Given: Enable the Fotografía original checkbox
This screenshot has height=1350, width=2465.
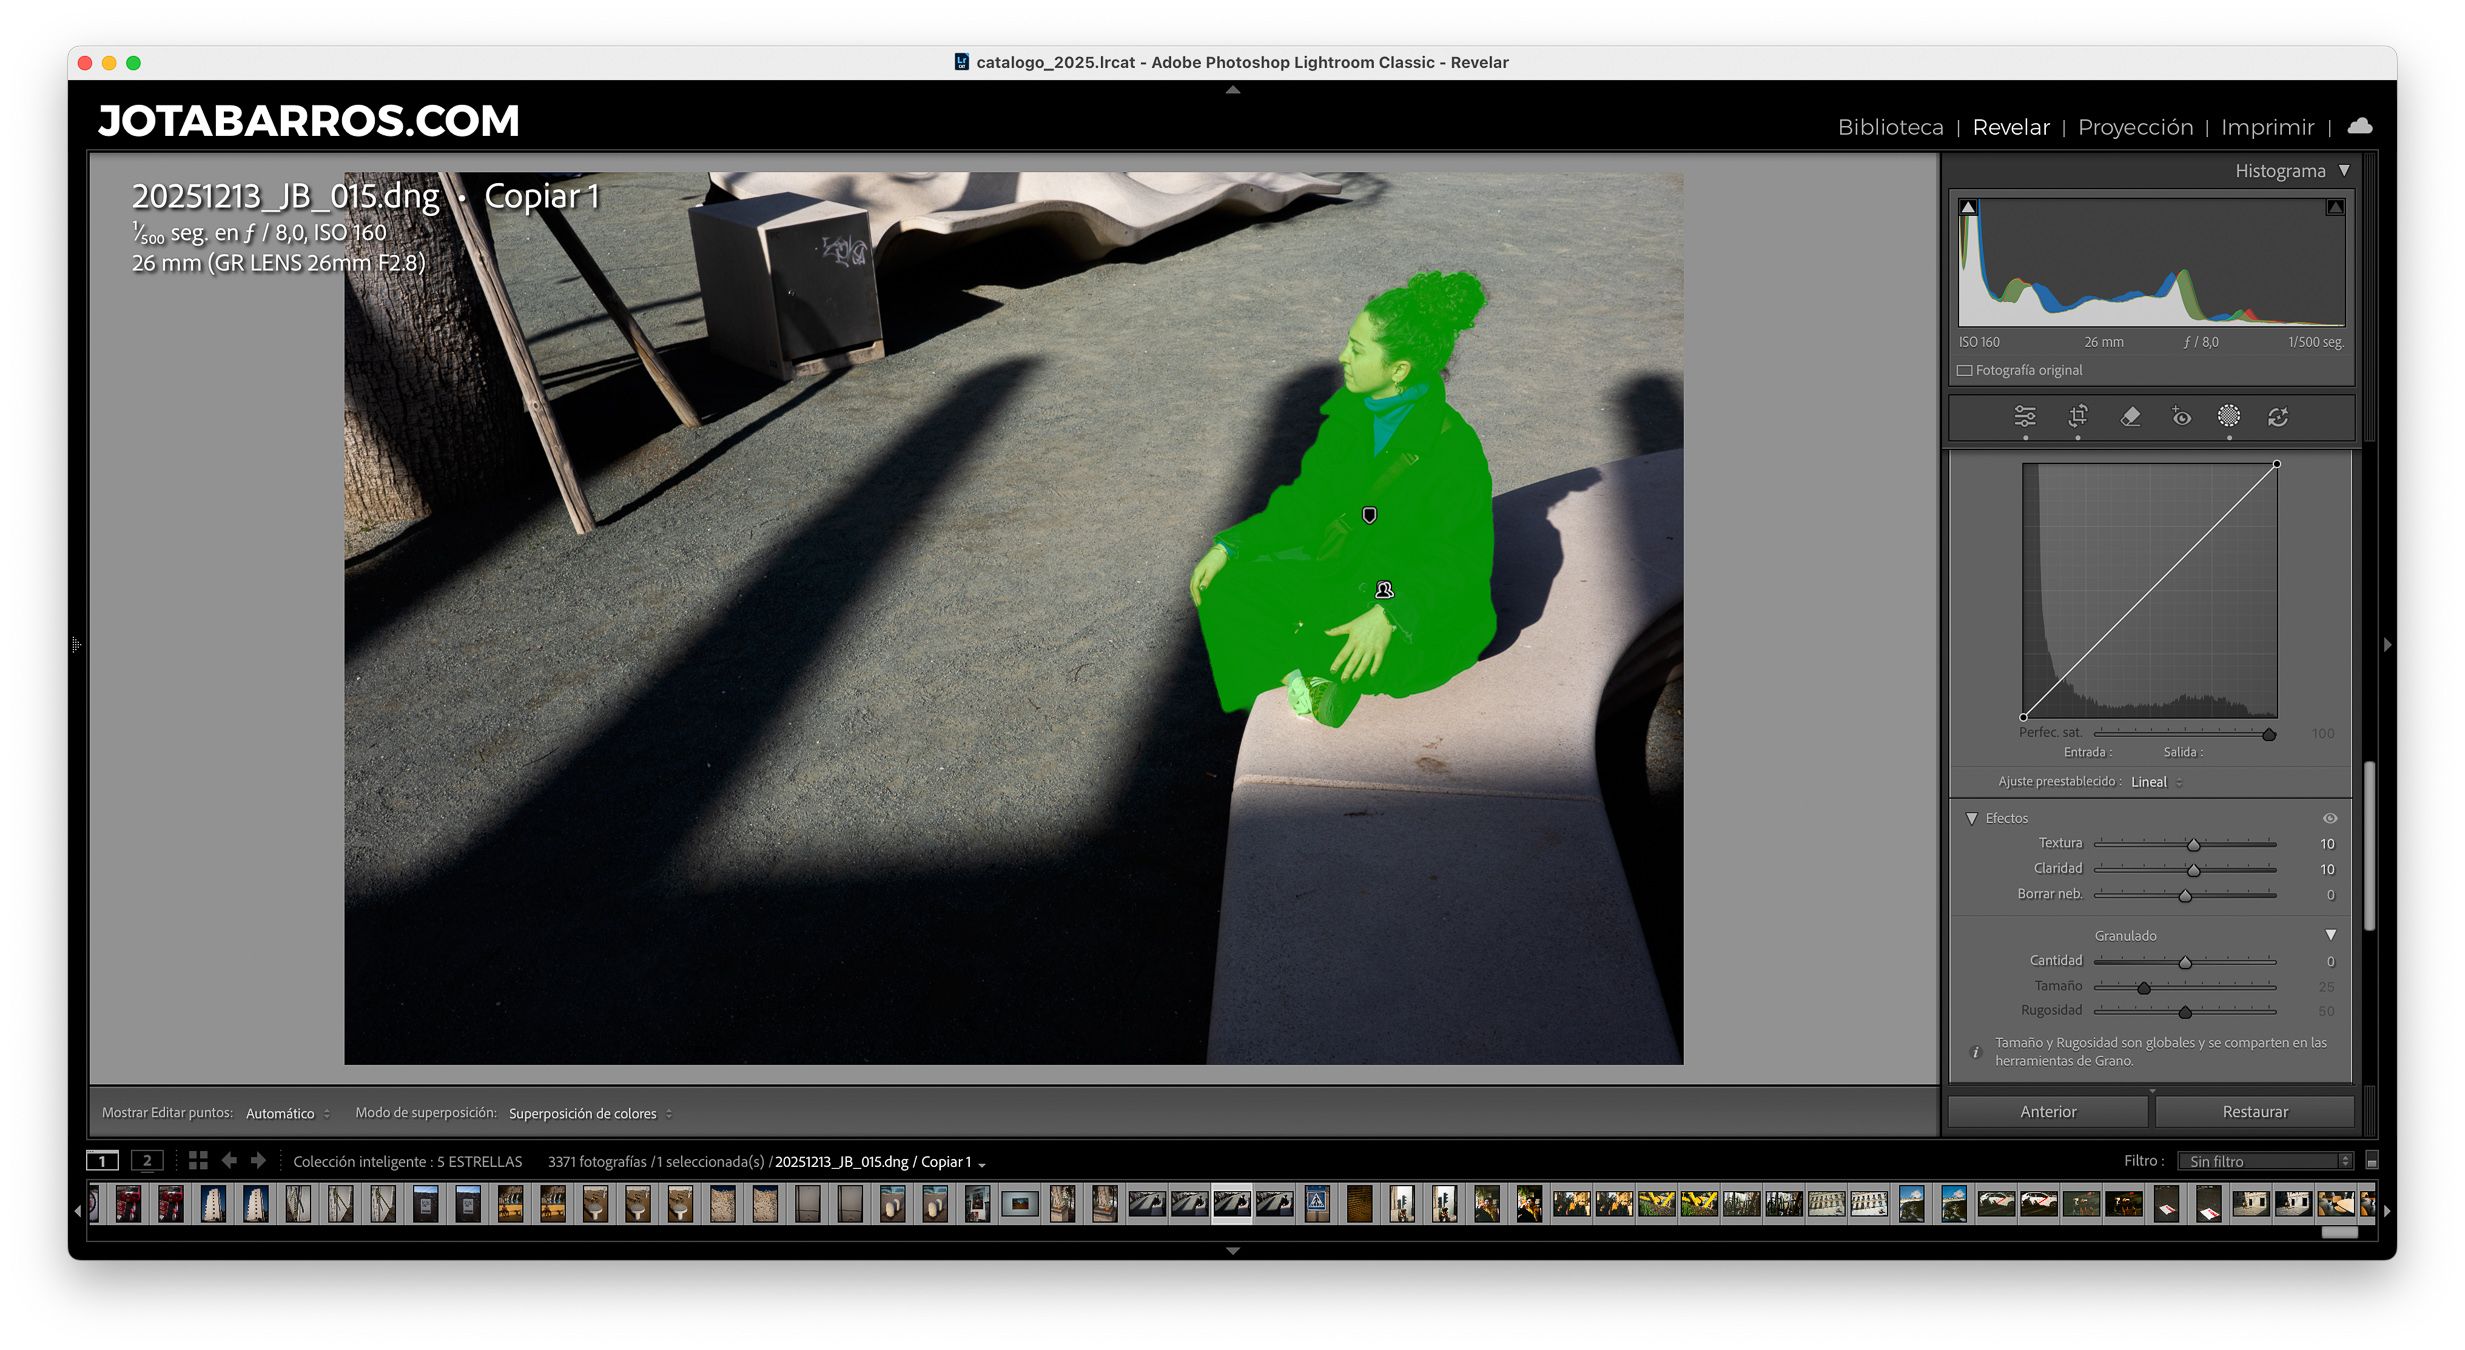Looking at the screenshot, I should tap(1965, 370).
